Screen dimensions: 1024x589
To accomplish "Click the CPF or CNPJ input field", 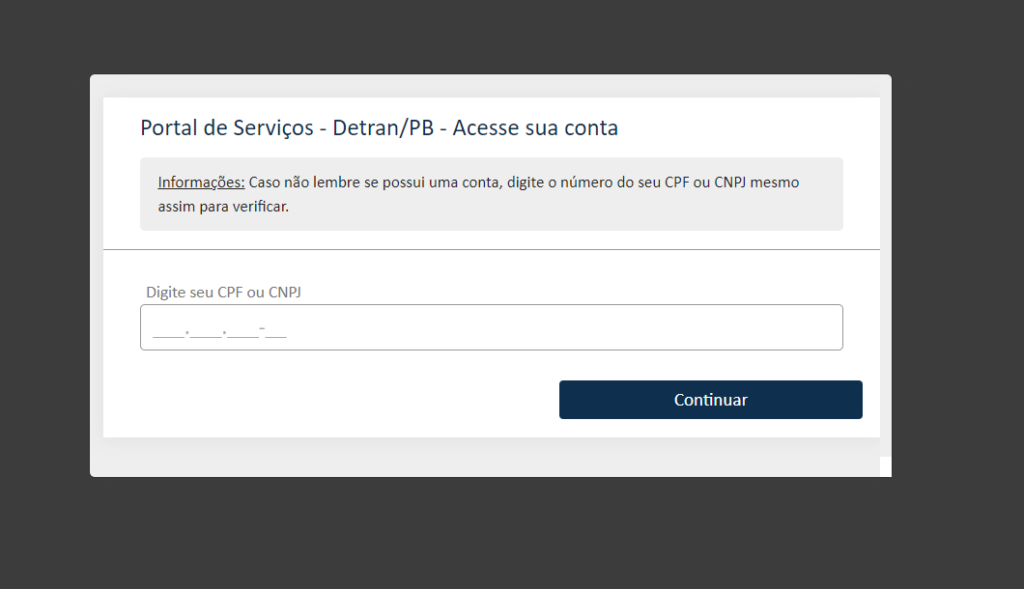I will tap(490, 327).
